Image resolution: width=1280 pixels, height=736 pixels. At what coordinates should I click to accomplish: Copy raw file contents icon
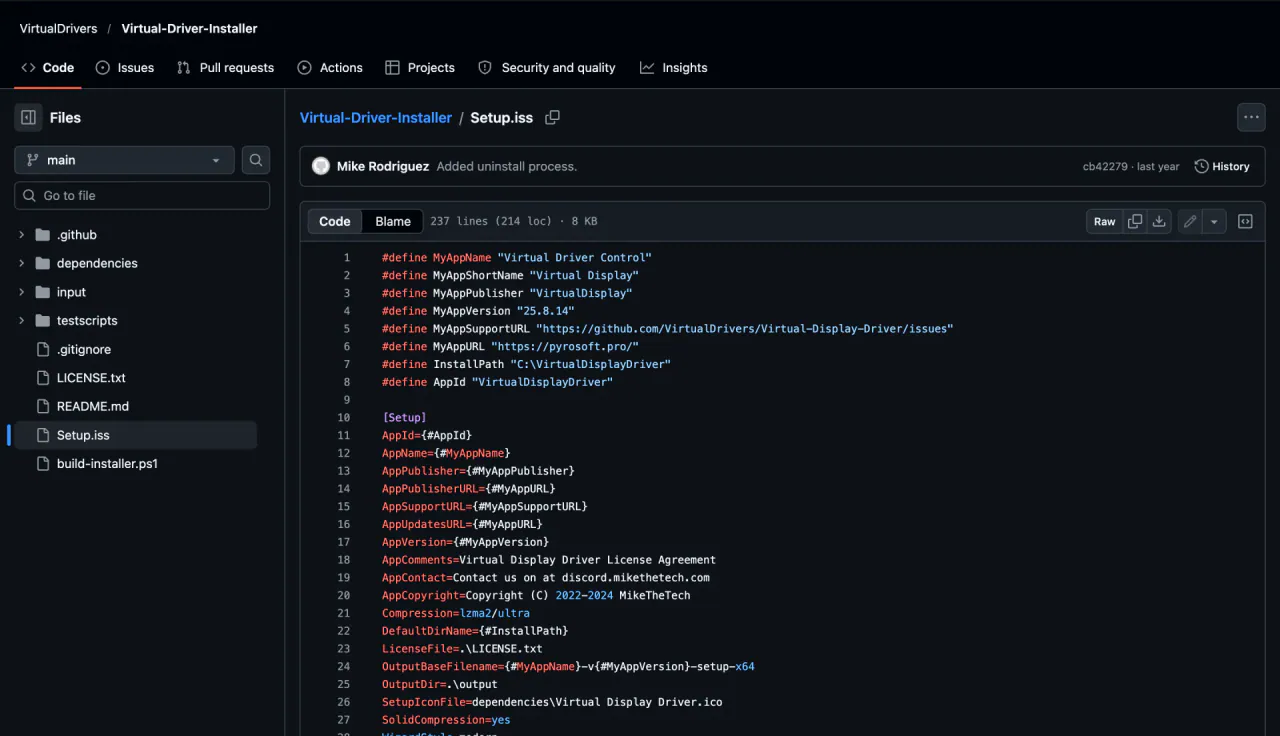click(x=1135, y=222)
